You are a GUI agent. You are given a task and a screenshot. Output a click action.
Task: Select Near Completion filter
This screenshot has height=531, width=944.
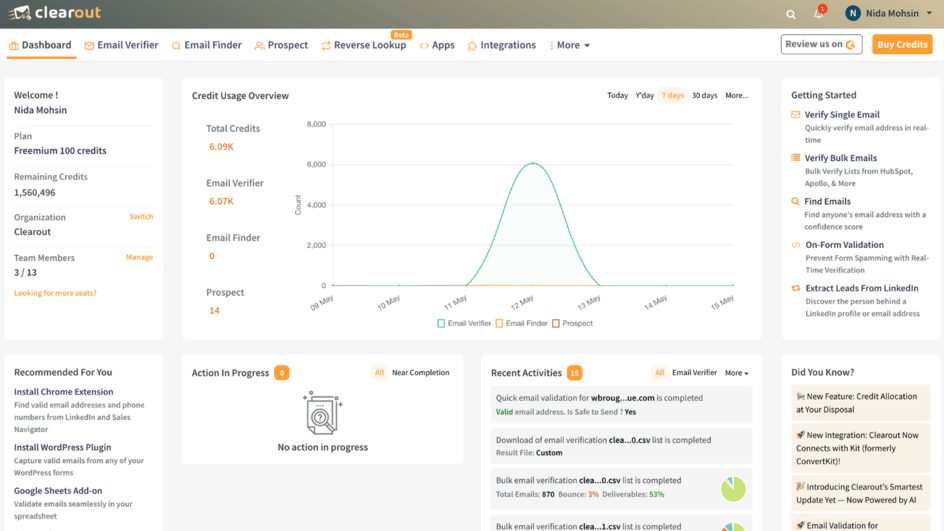tap(420, 373)
